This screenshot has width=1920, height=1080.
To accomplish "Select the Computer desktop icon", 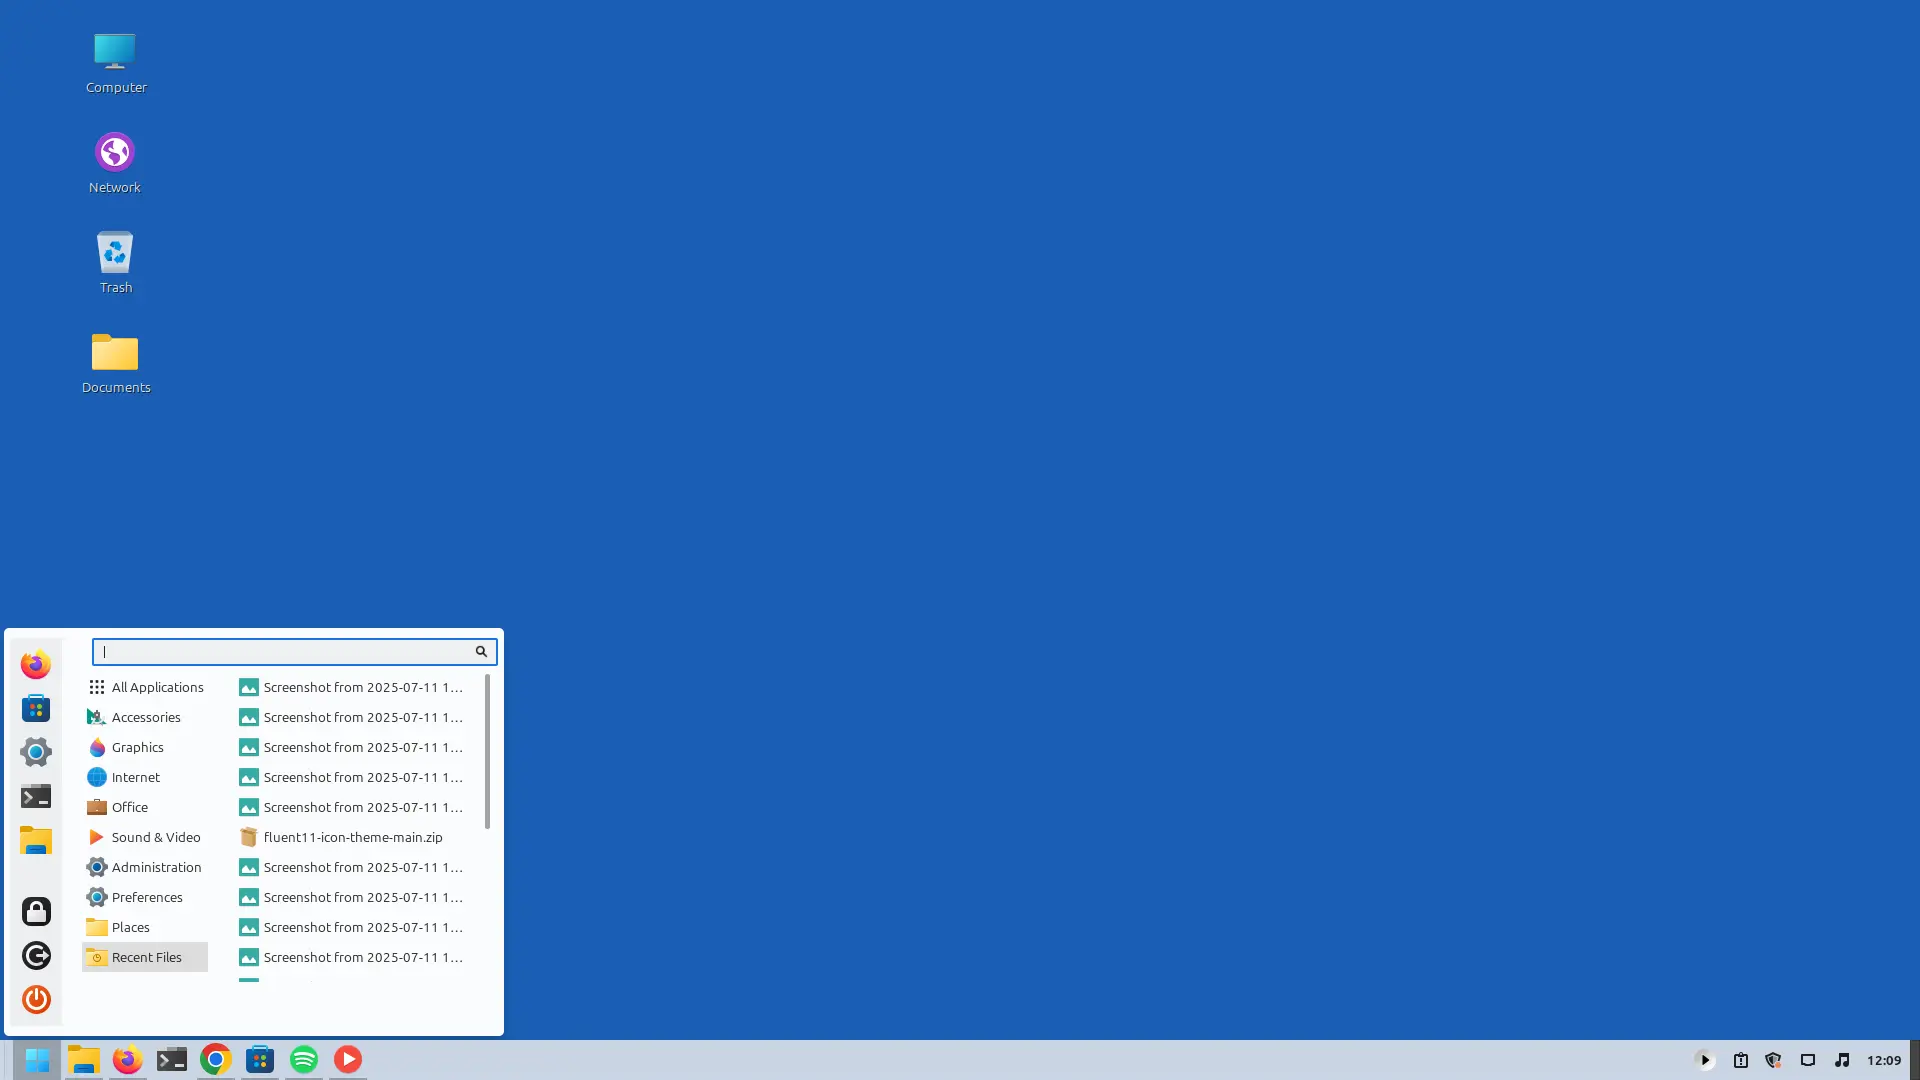I will pyautogui.click(x=115, y=64).
